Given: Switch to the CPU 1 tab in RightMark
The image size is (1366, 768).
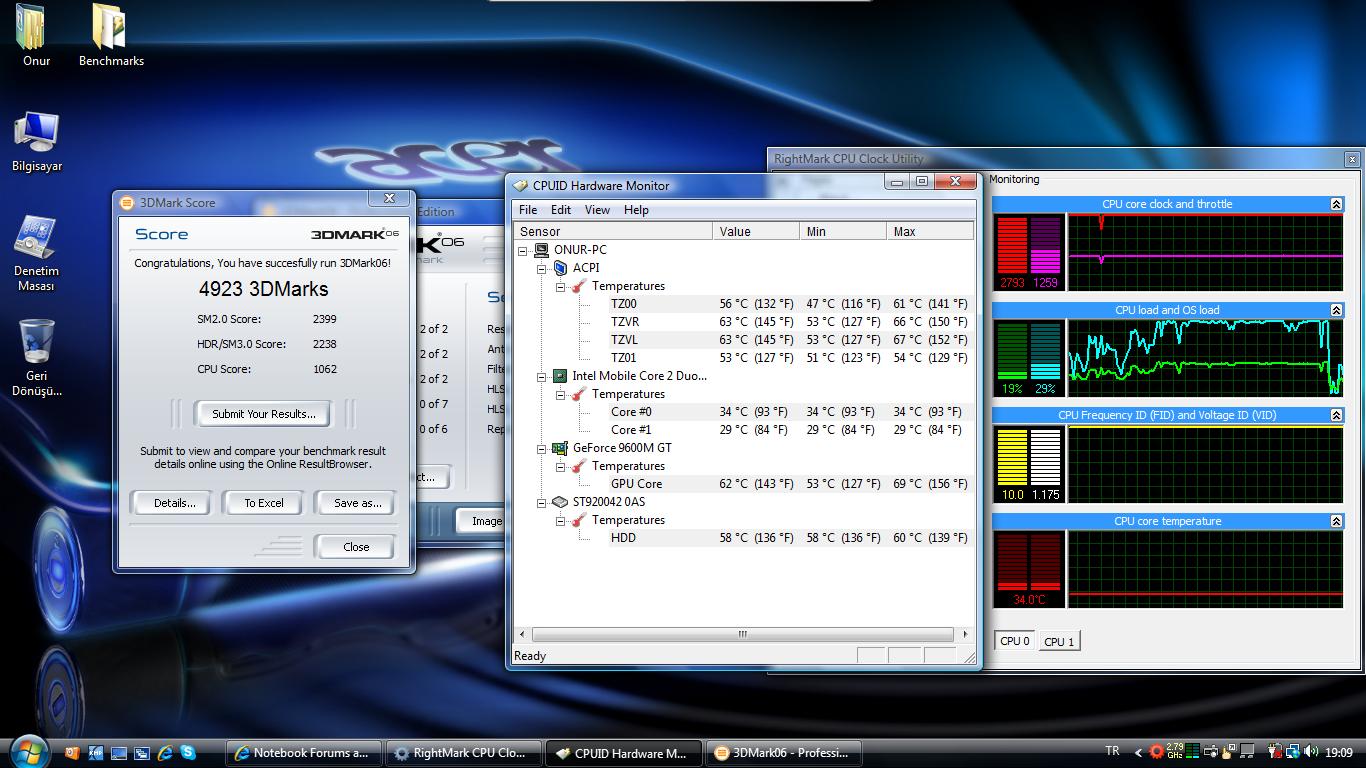Looking at the screenshot, I should tap(1059, 642).
